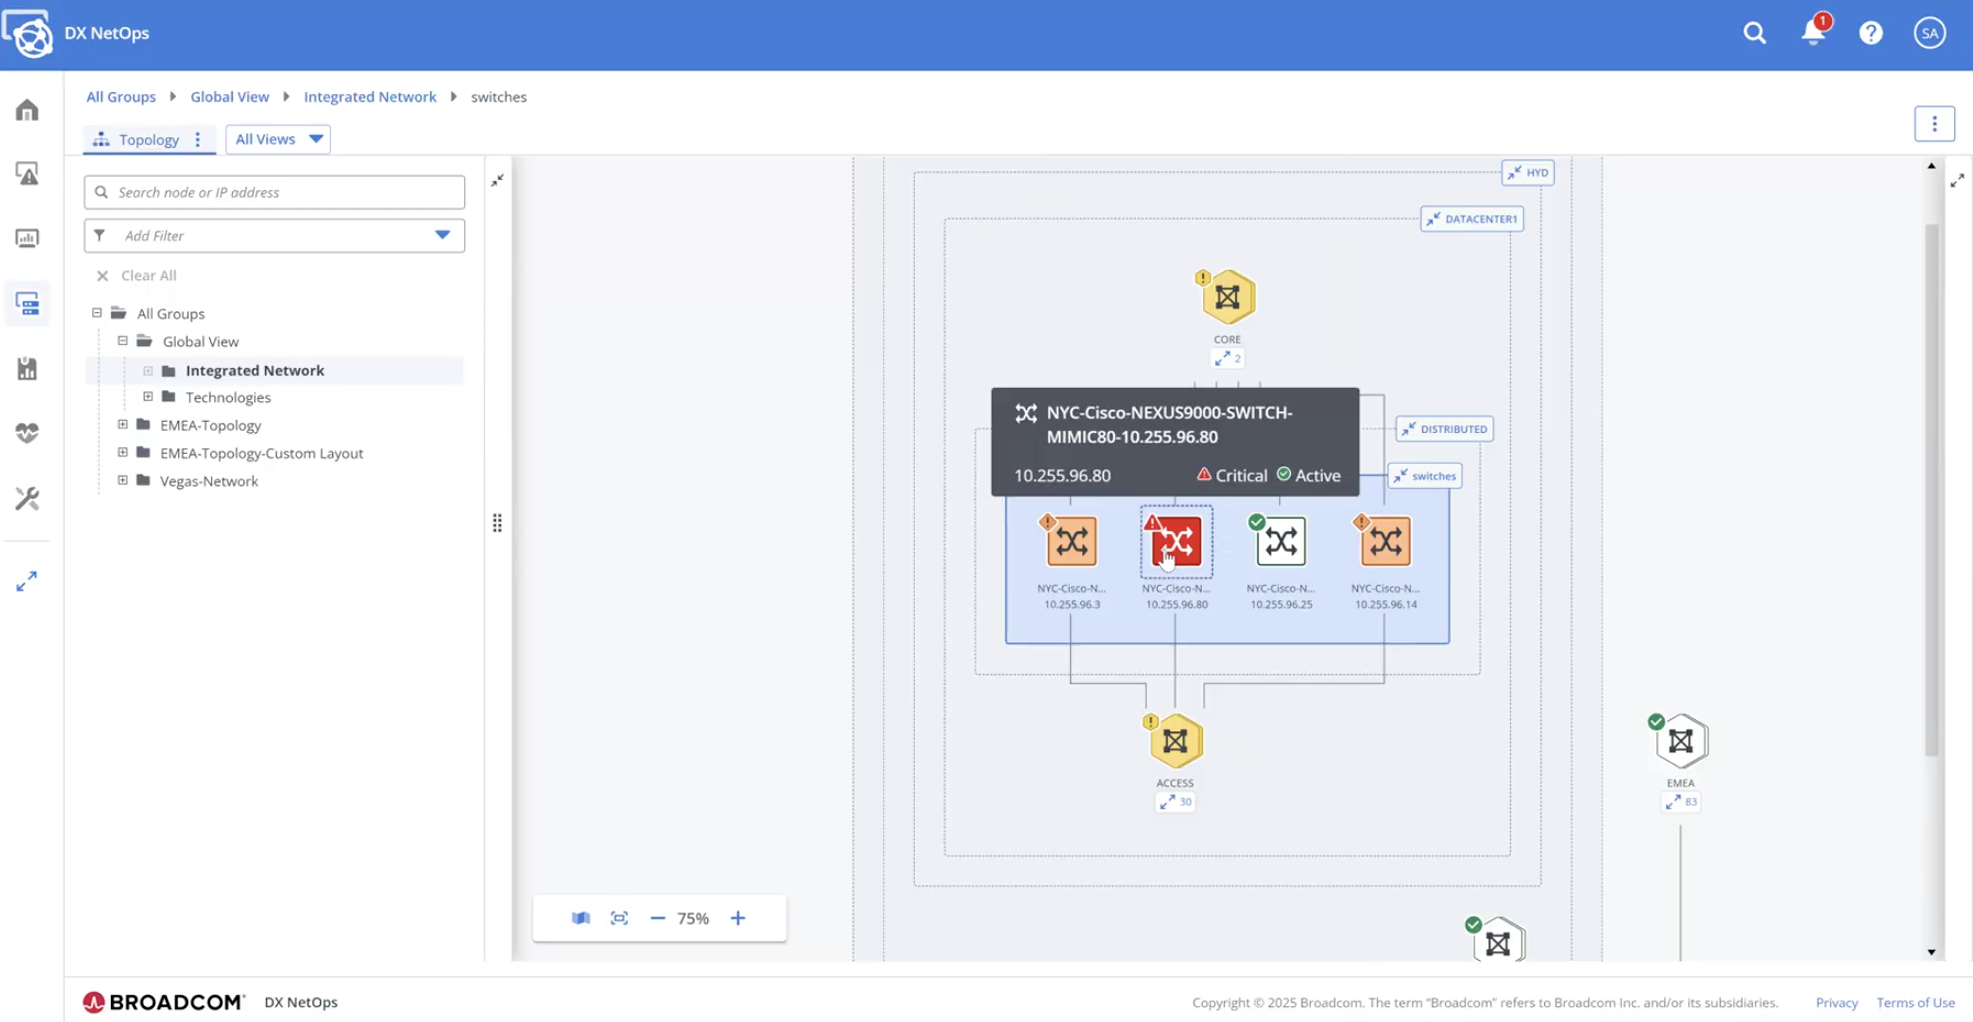The height and width of the screenshot is (1022, 1973).
Task: Toggle the minimap in the topology toolbar
Action: 580,917
